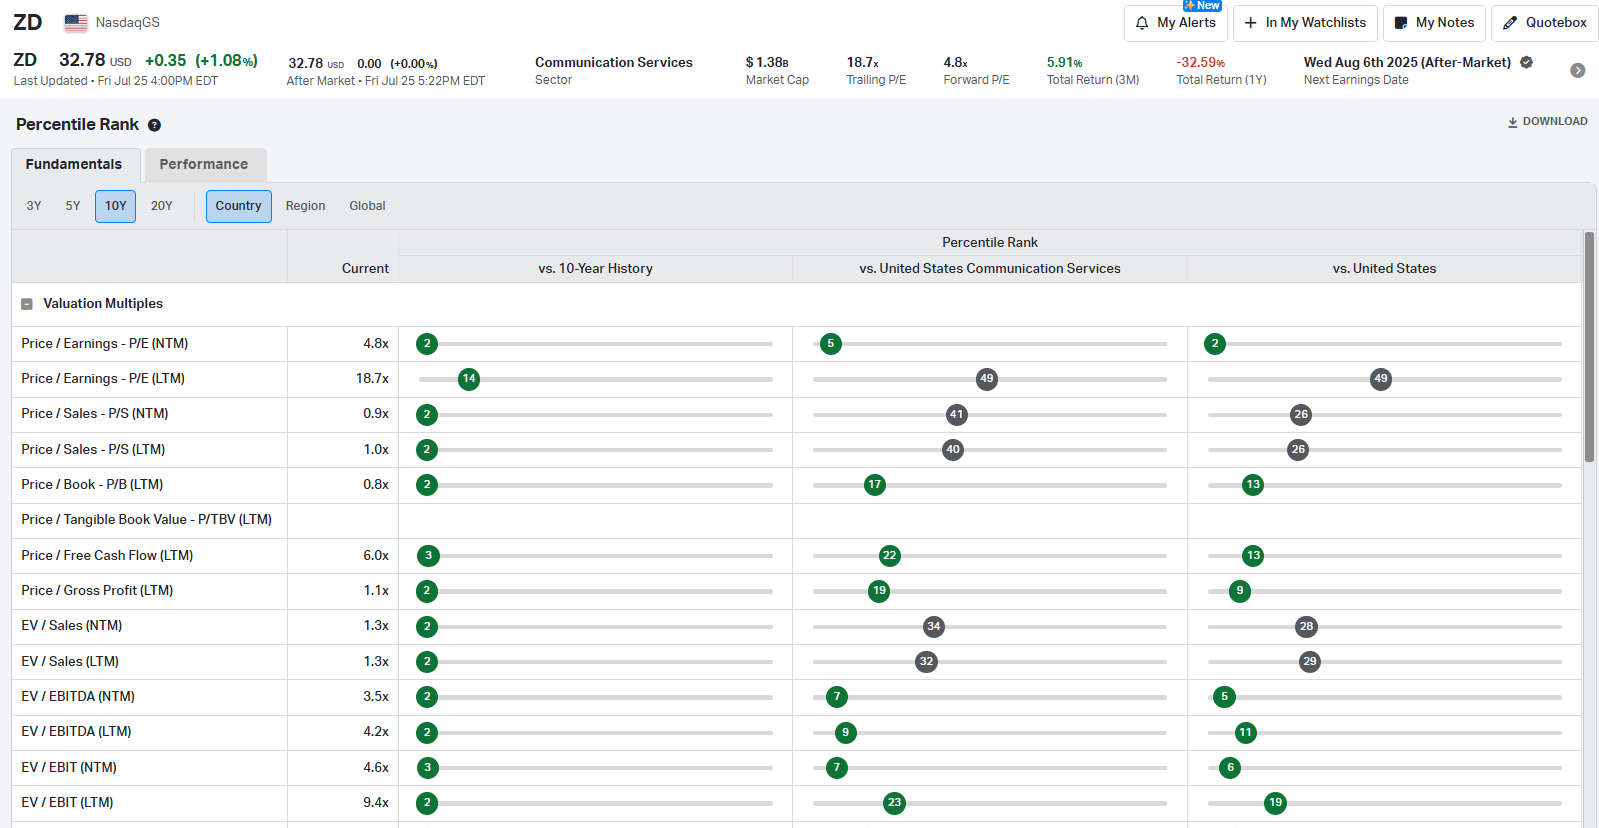Click the P/E (NTM) sector percentile marker 5
Viewport: 1599px width, 828px height.
click(x=830, y=344)
